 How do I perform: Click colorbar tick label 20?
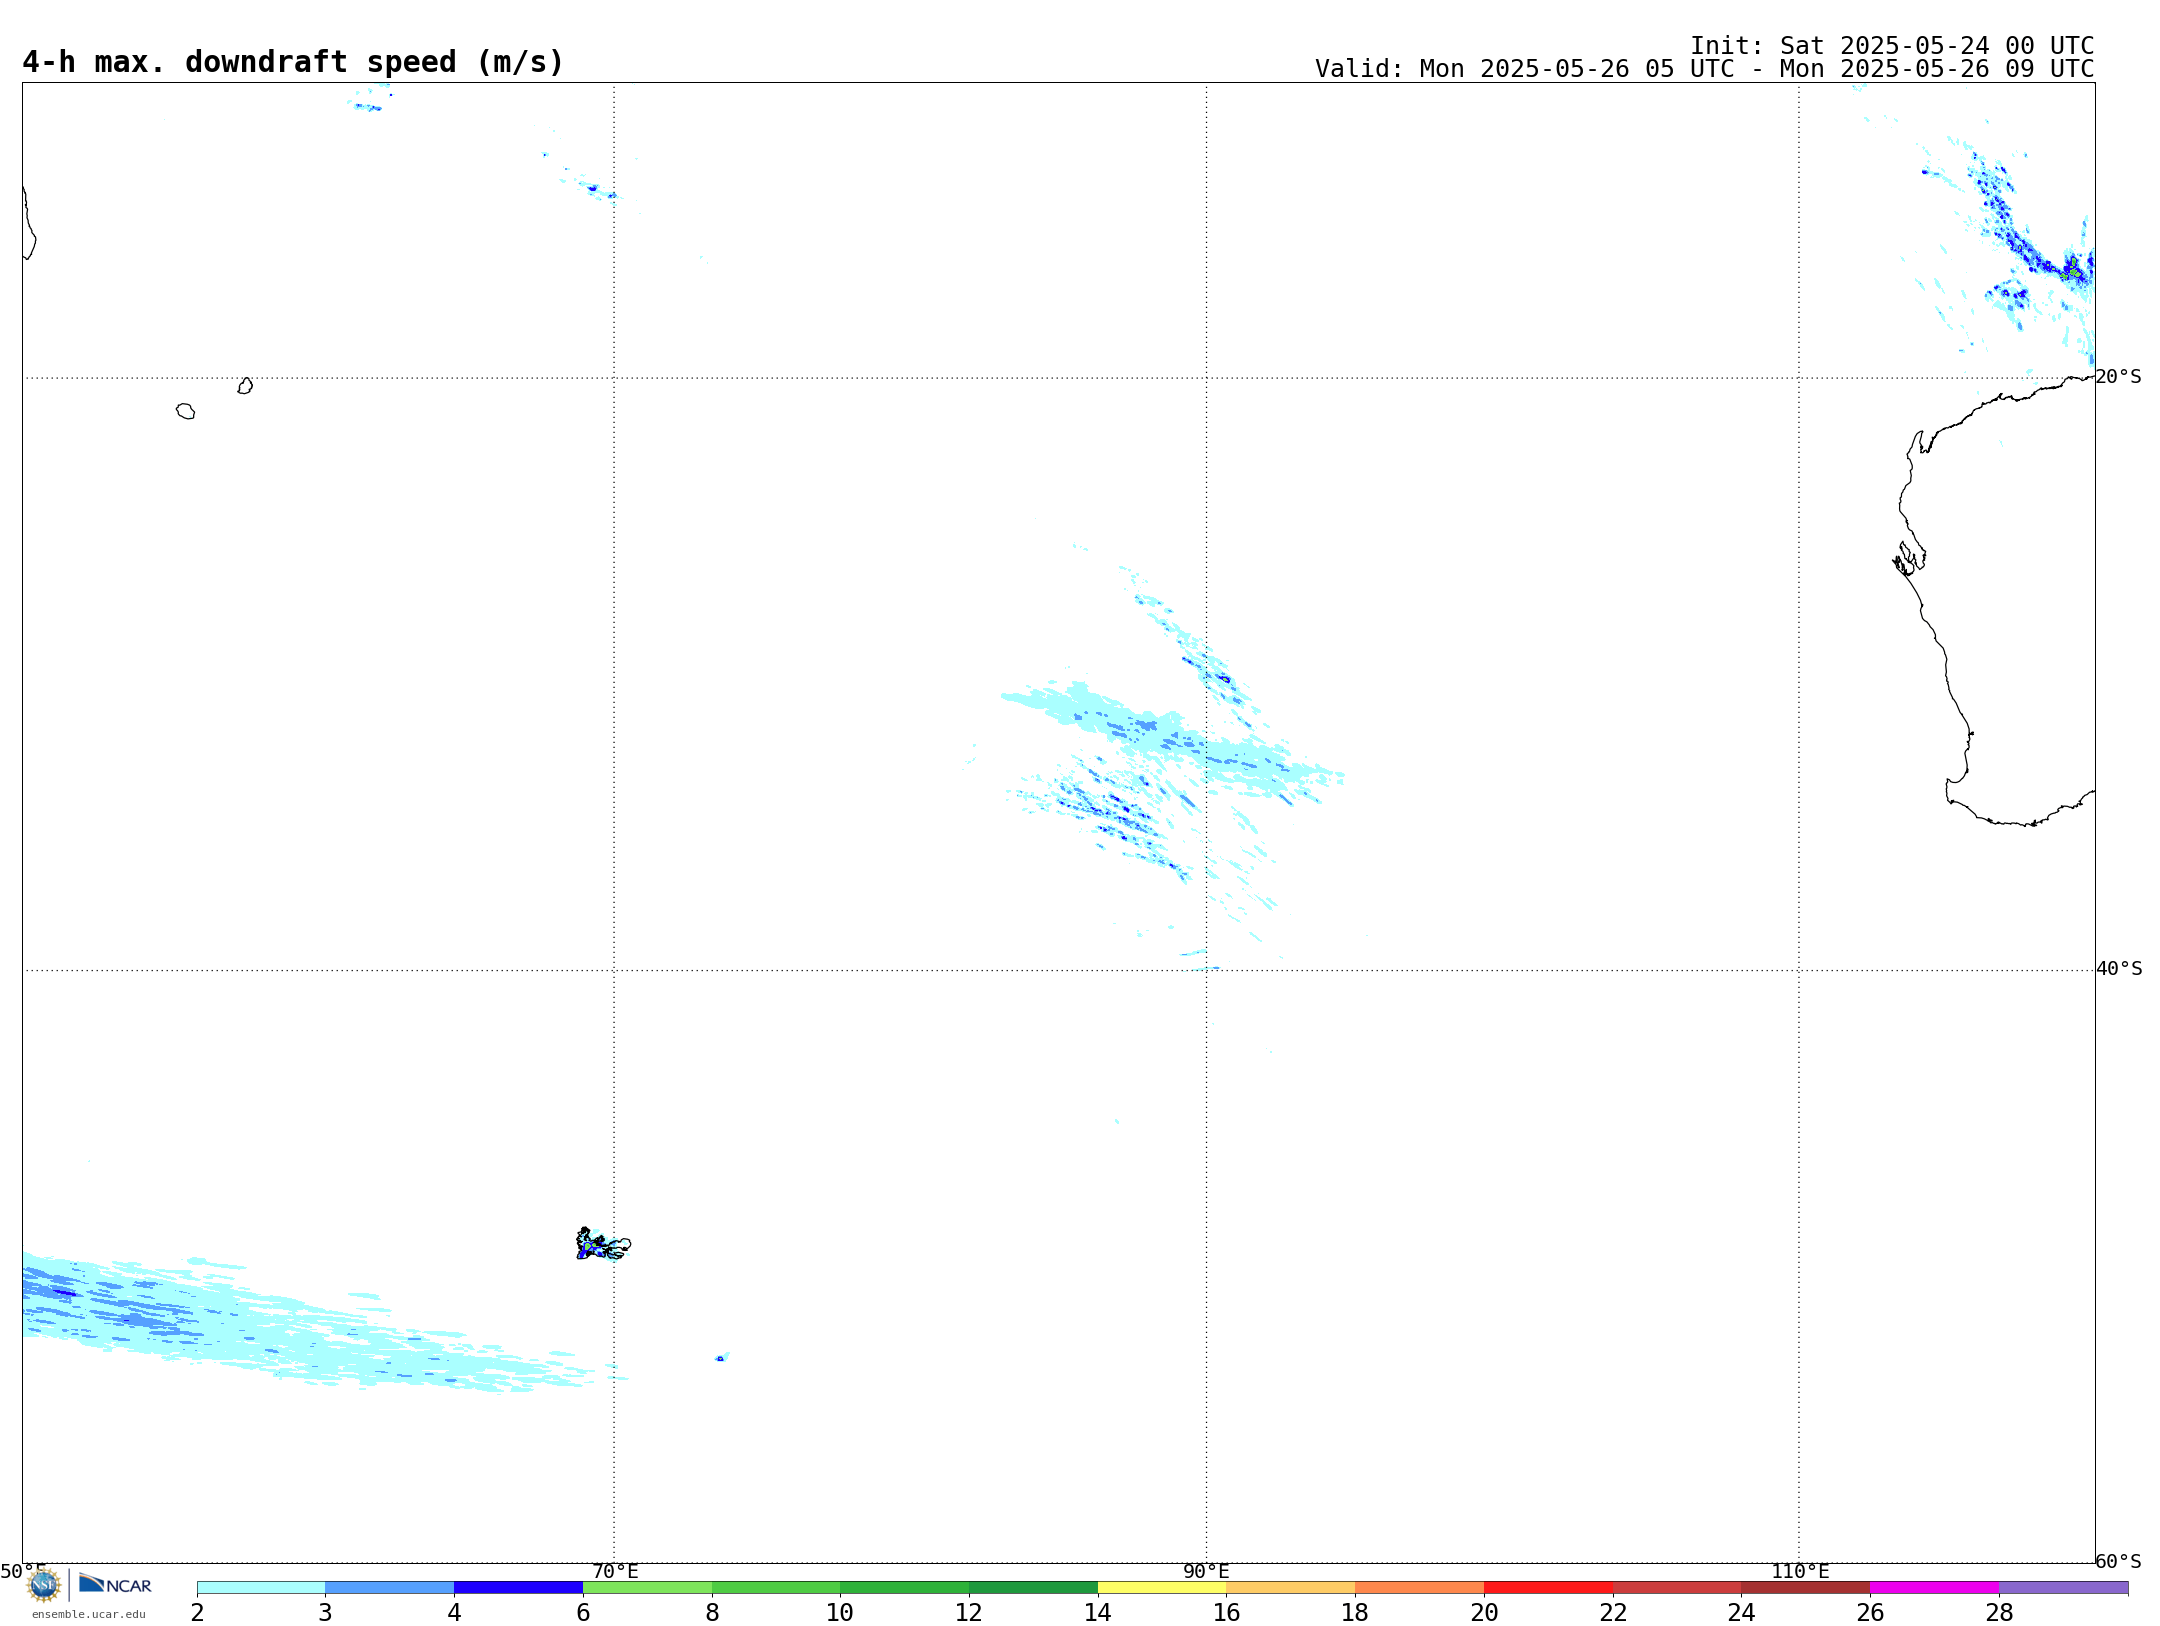(1484, 1612)
